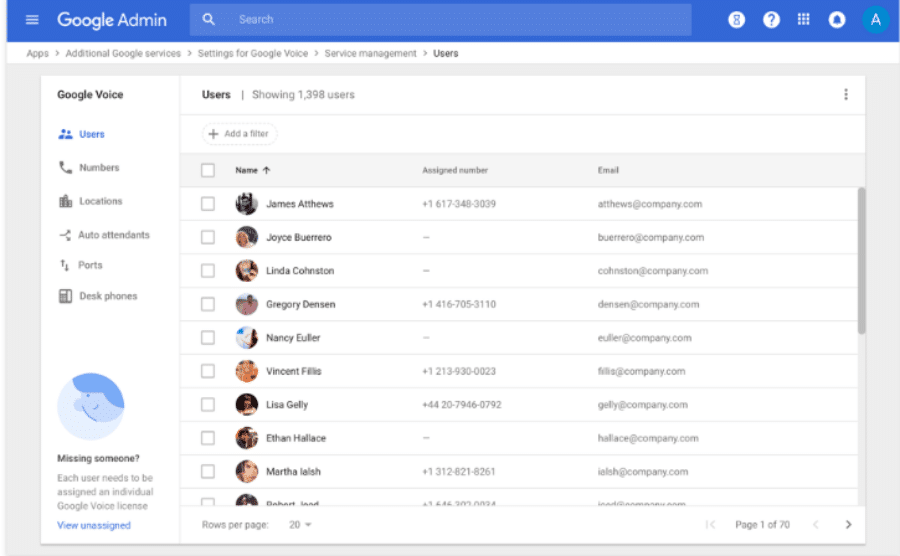This screenshot has height=556, width=900.
Task: Check the box for Vincent Fillis
Action: tap(208, 371)
